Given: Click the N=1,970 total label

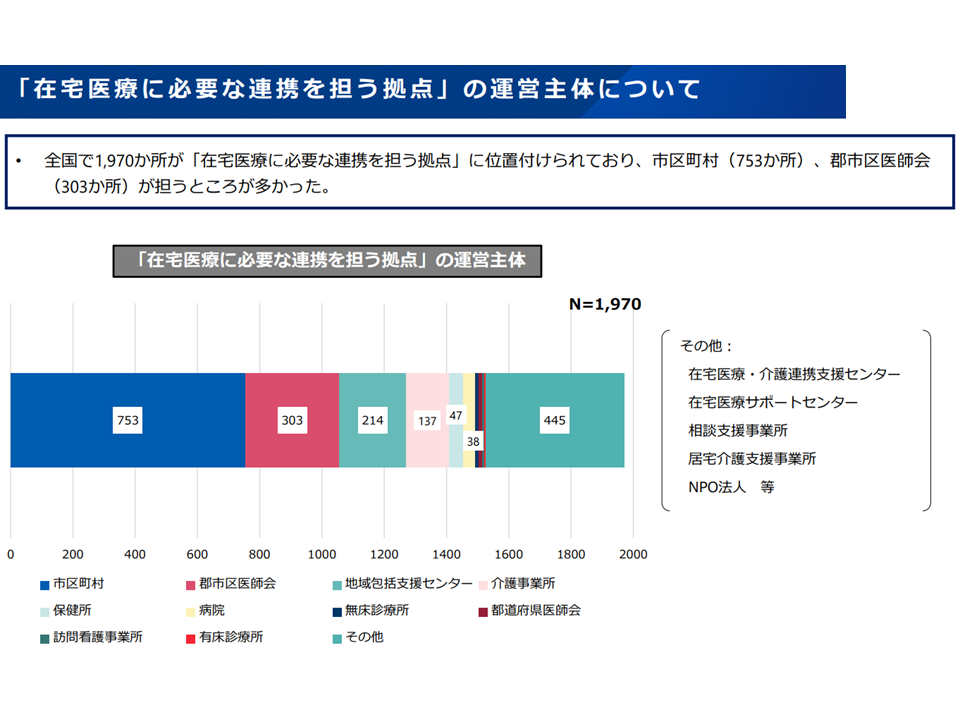Looking at the screenshot, I should [604, 304].
